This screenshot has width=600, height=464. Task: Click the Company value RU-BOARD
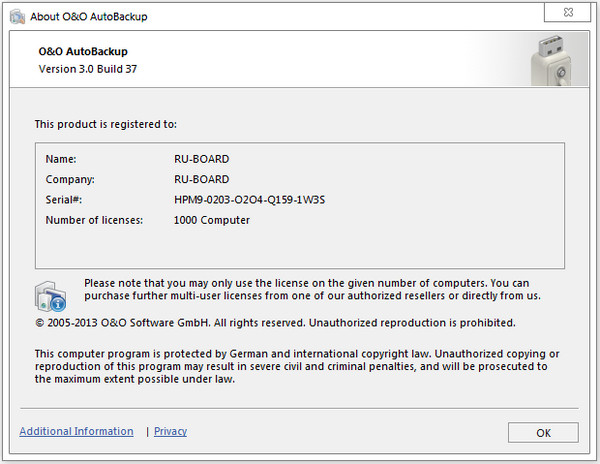(x=201, y=179)
